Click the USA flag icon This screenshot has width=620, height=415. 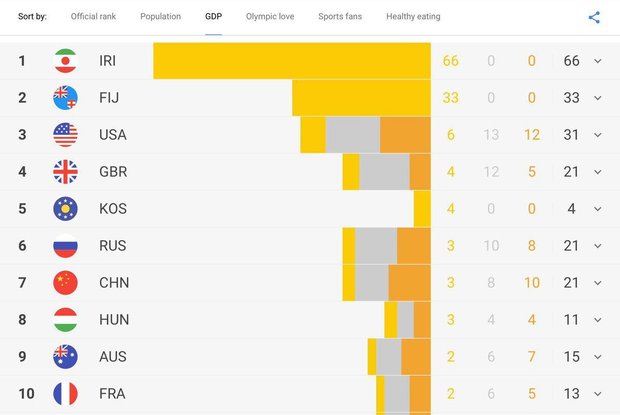click(65, 135)
